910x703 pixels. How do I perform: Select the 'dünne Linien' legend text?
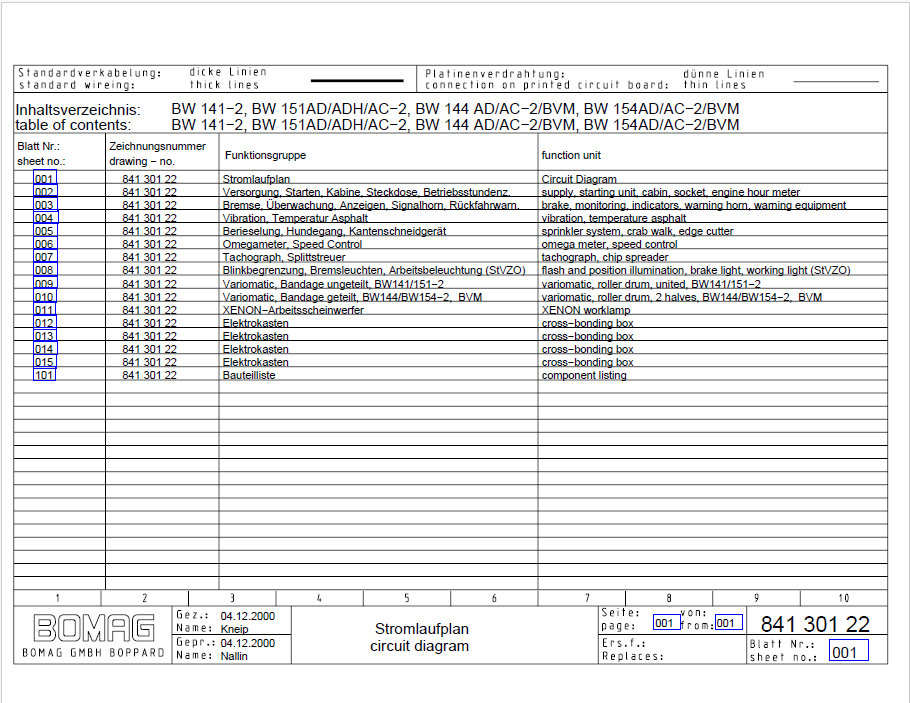pyautogui.click(x=724, y=74)
